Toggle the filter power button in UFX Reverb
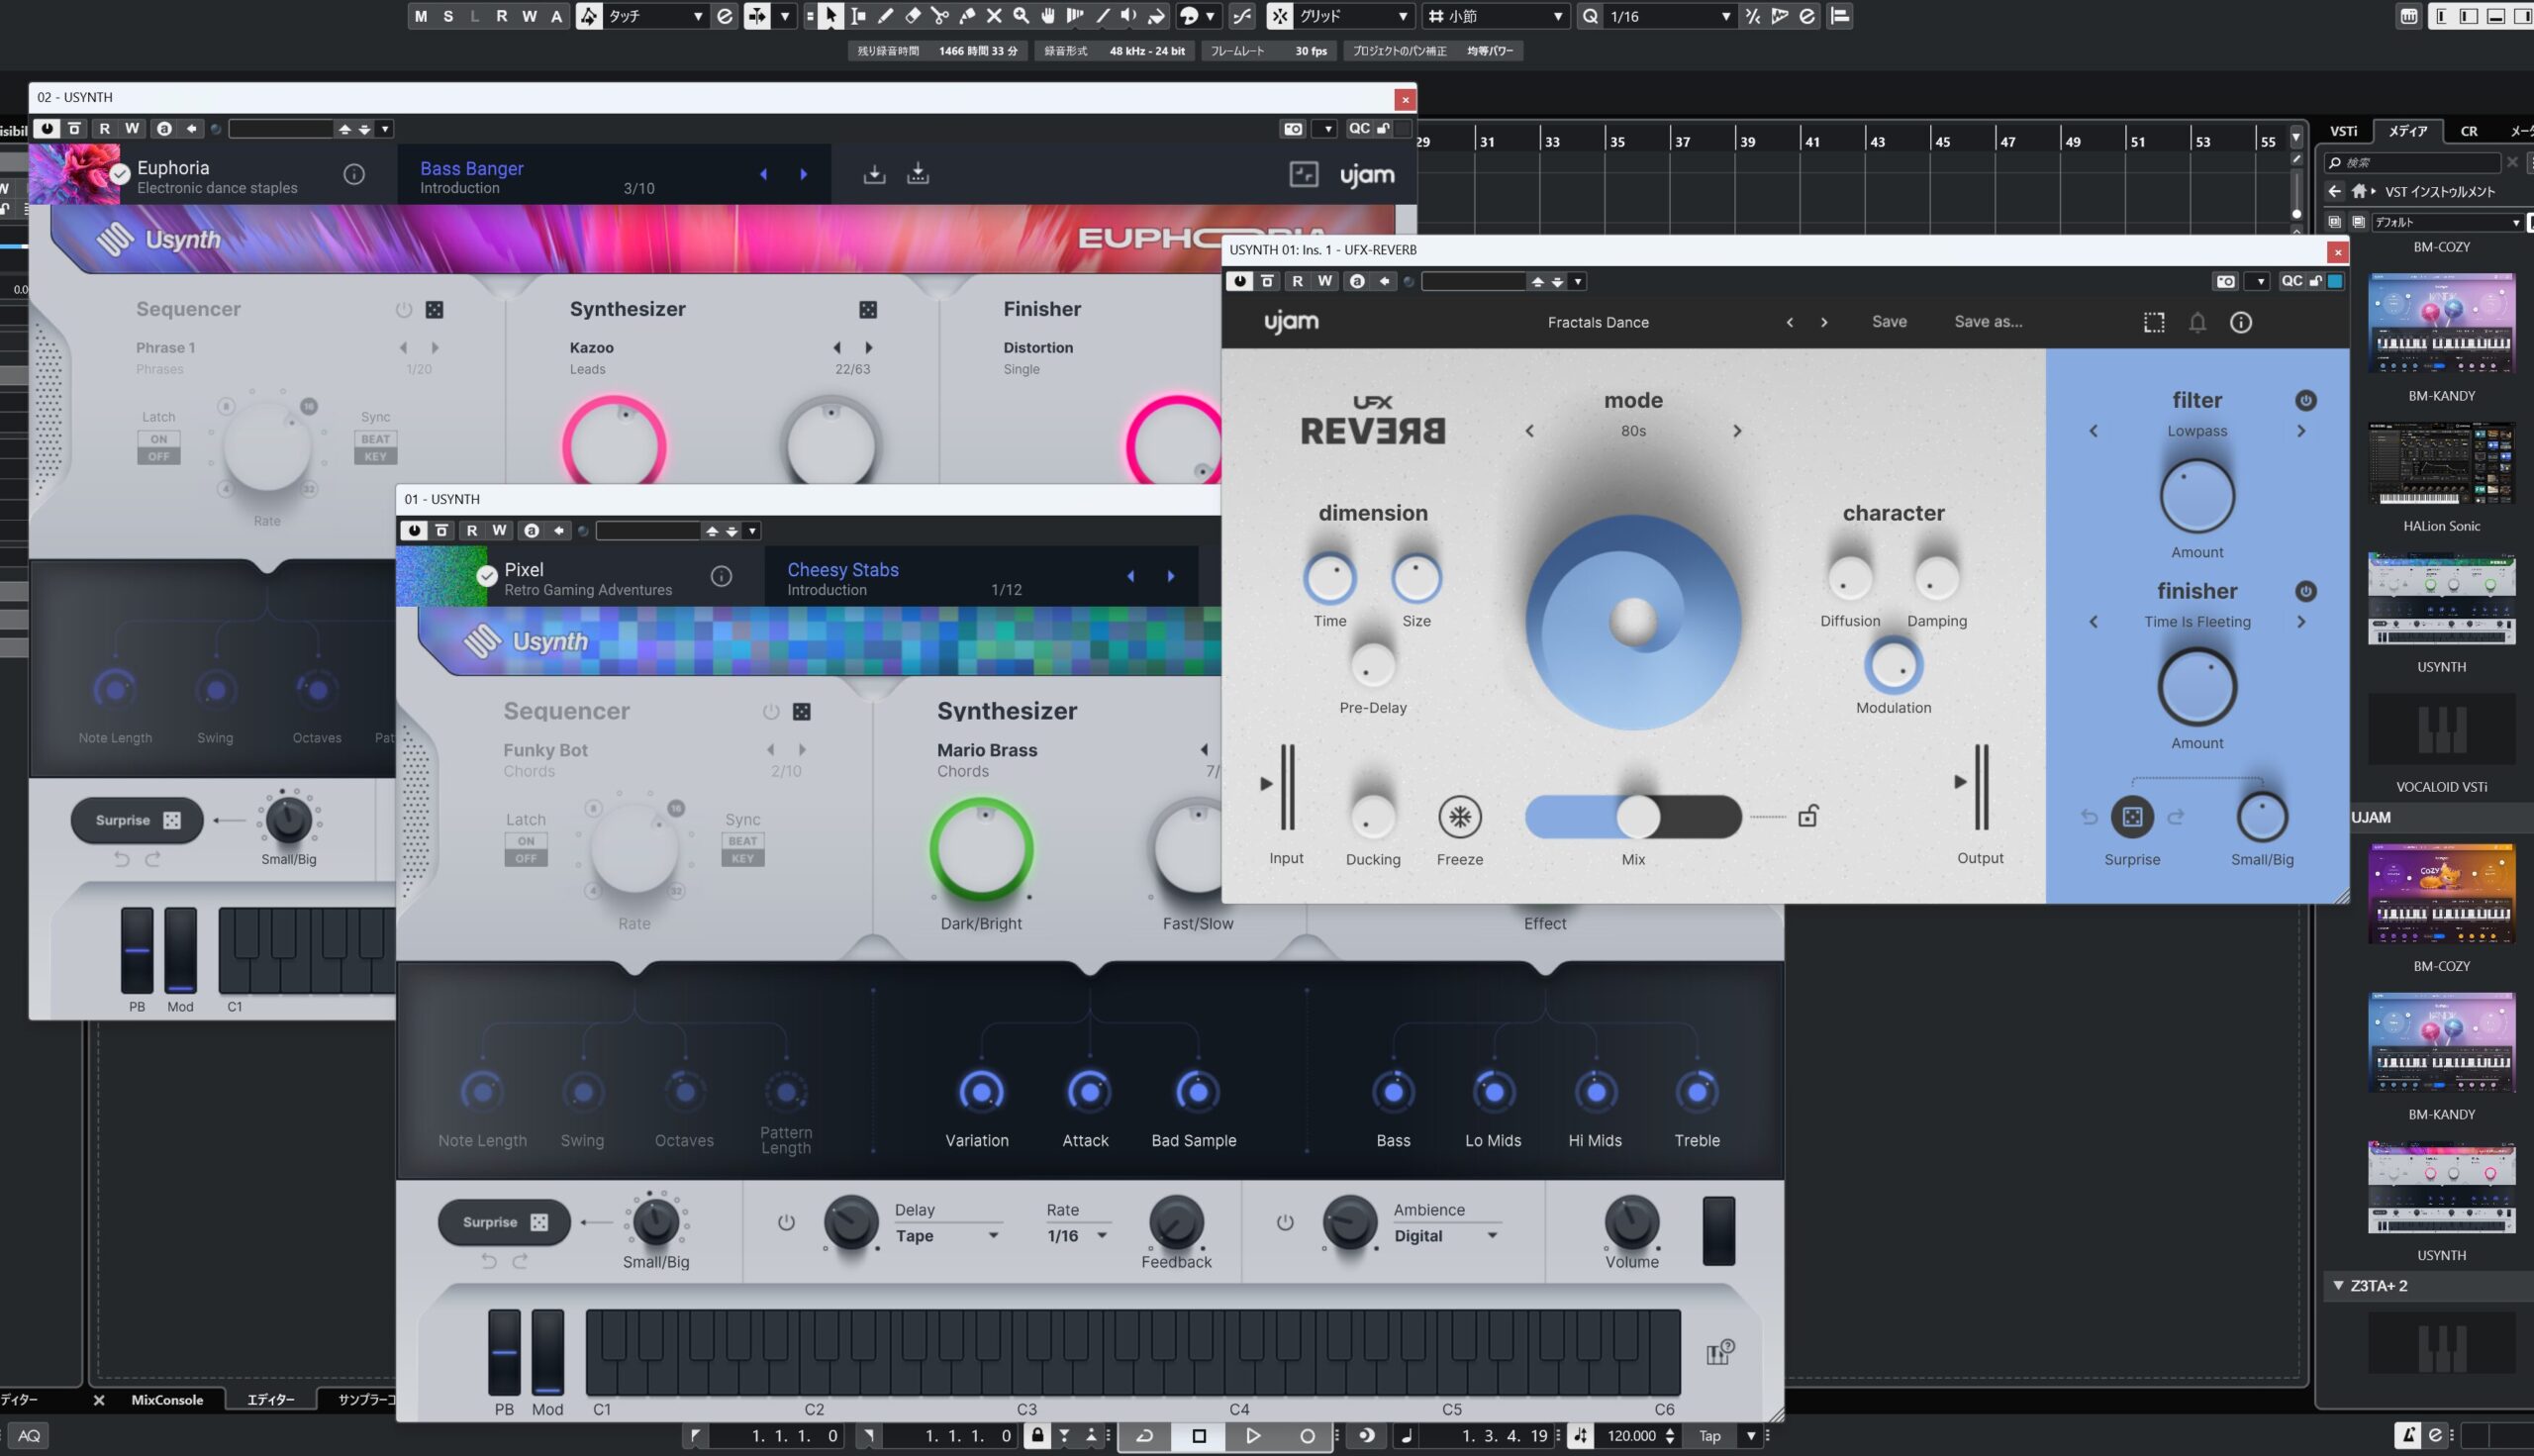 coord(2305,400)
